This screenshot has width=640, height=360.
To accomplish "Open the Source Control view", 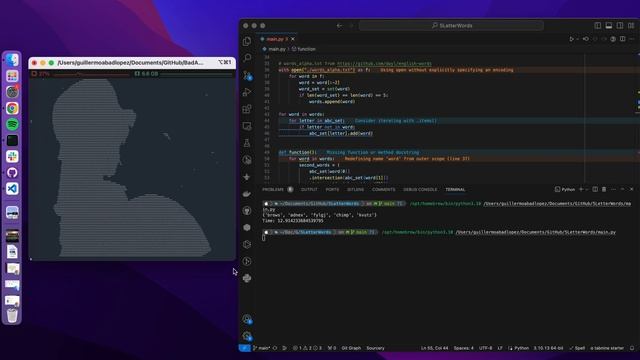I will tap(247, 75).
